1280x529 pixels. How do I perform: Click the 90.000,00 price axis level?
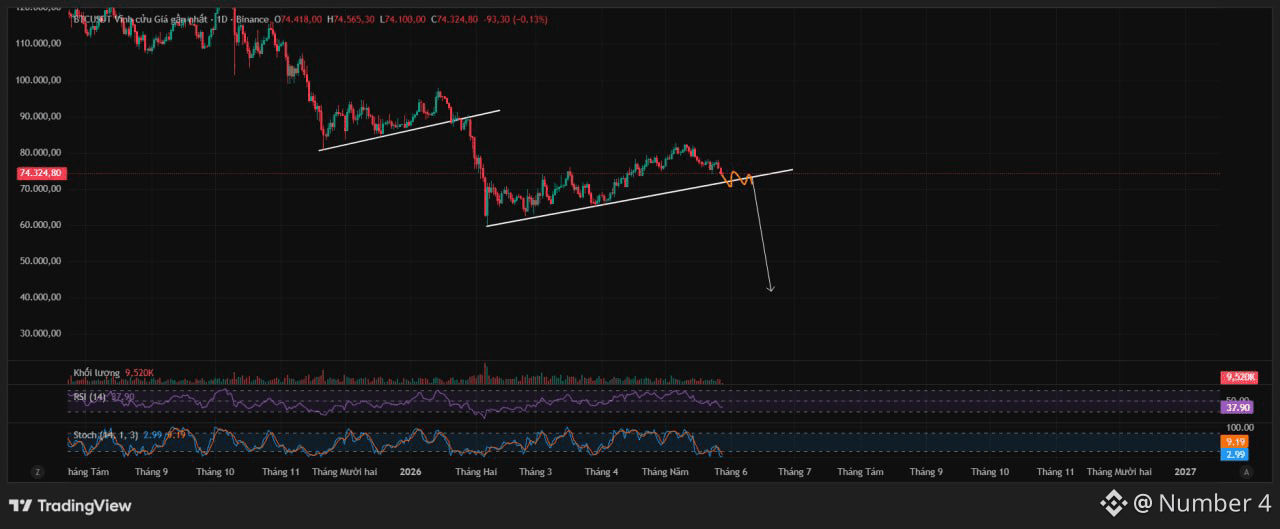40,116
